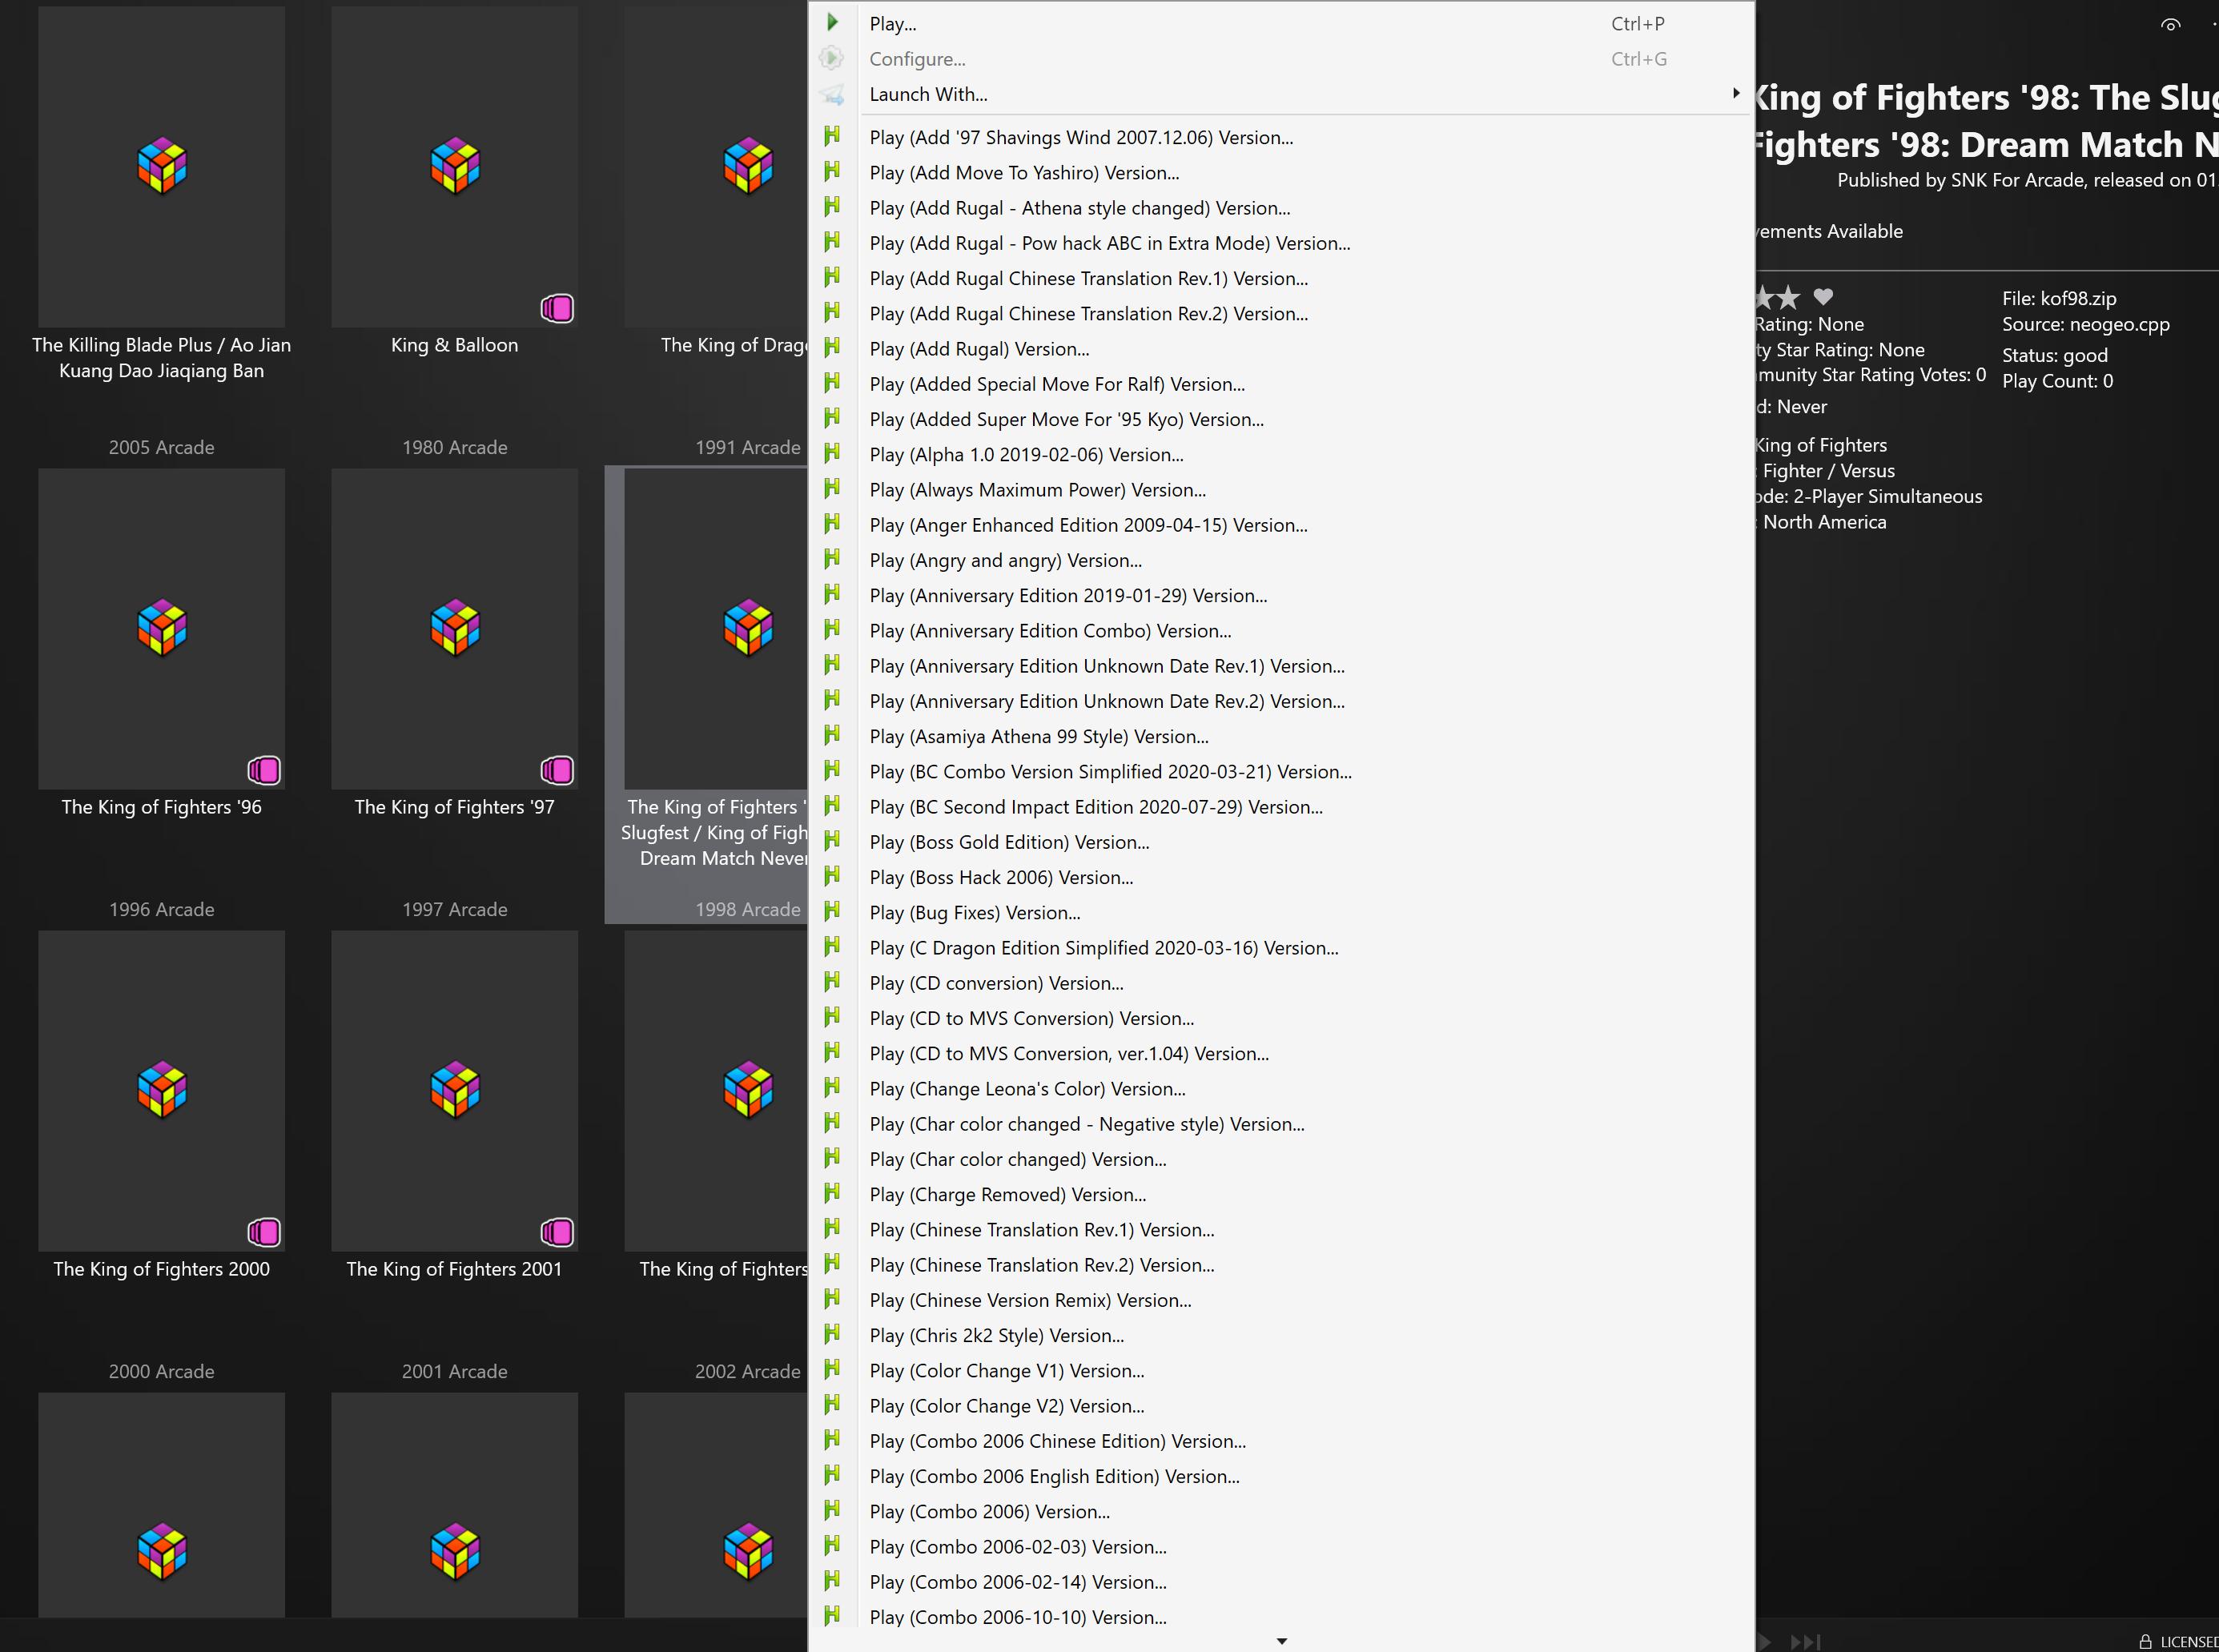The height and width of the screenshot is (1652, 2219).
Task: Click icon beside Add Rugal Version entry
Action: 832,348
